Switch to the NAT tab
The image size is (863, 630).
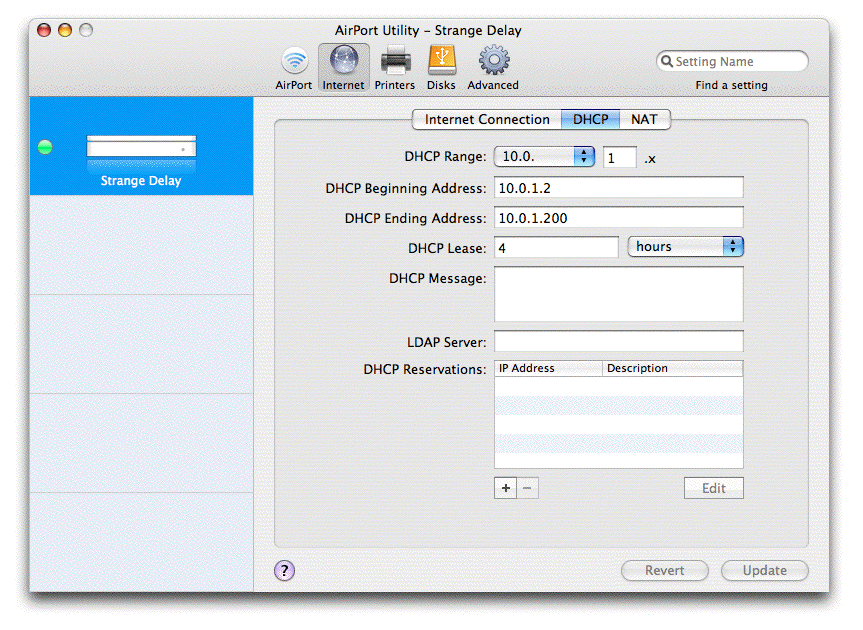(x=644, y=120)
